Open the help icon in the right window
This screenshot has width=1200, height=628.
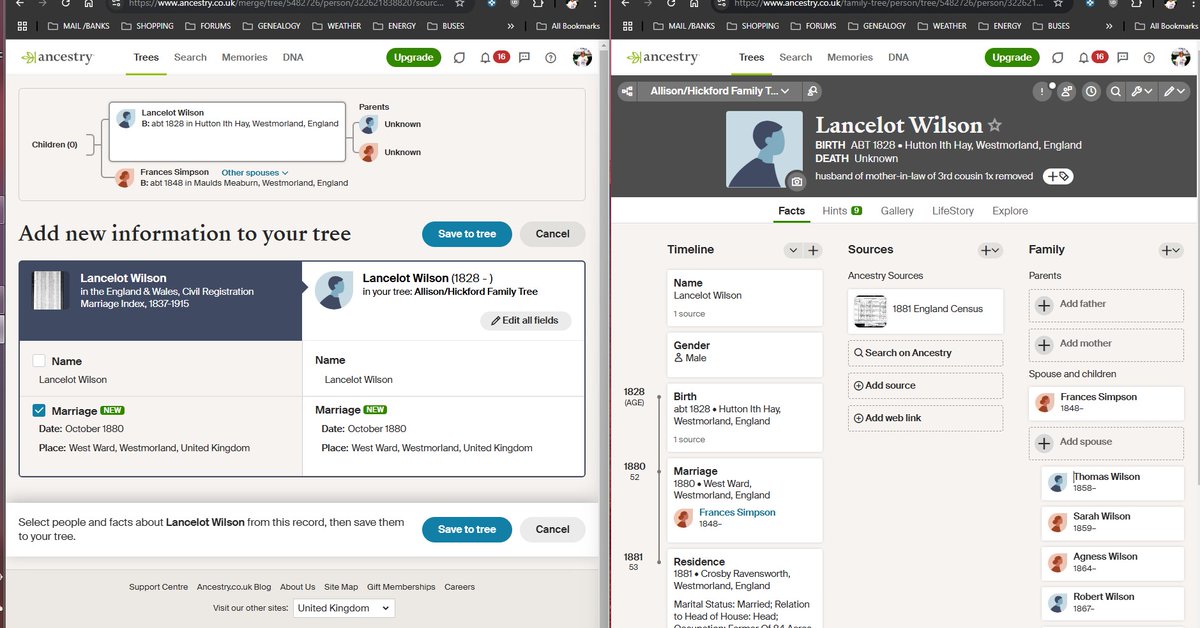point(1149,58)
